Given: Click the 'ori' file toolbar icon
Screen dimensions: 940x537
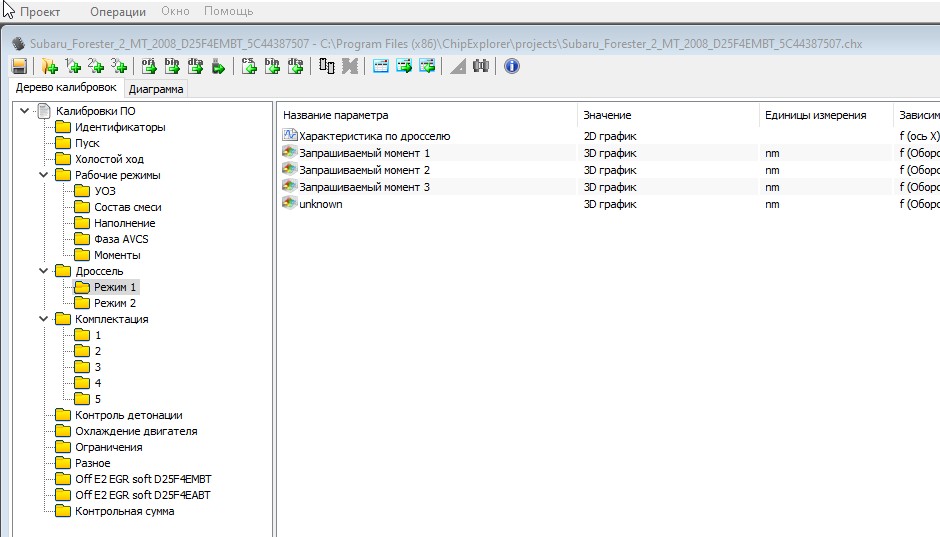Looking at the screenshot, I should click(149, 66).
